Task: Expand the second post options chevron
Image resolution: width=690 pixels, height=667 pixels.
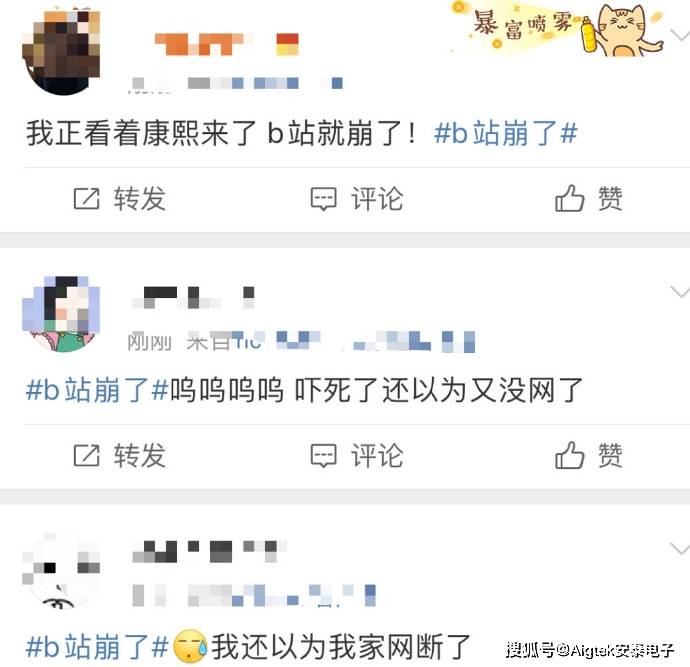Action: tap(679, 291)
